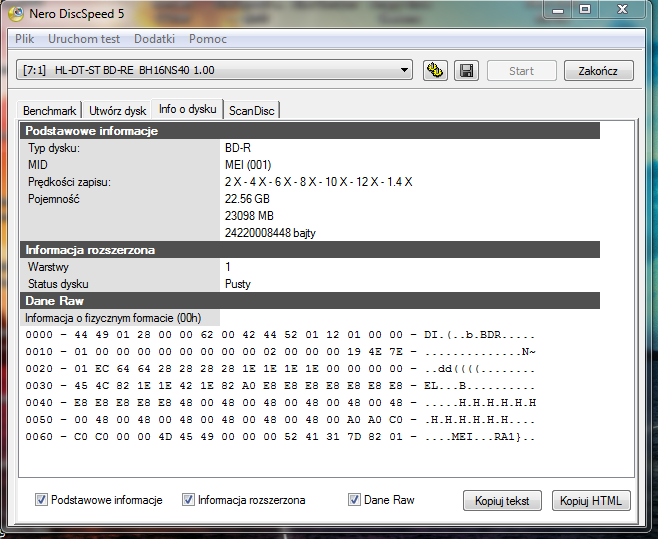This screenshot has width=658, height=539.
Task: Click the Start button
Action: [x=522, y=71]
